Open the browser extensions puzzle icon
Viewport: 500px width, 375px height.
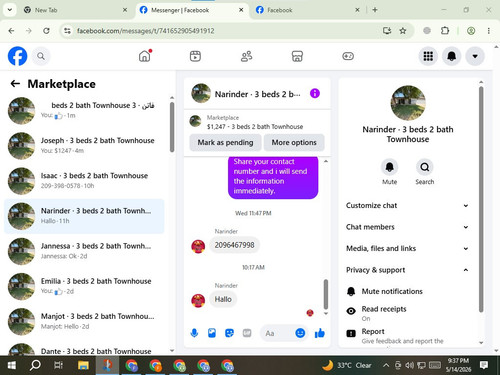point(445,31)
